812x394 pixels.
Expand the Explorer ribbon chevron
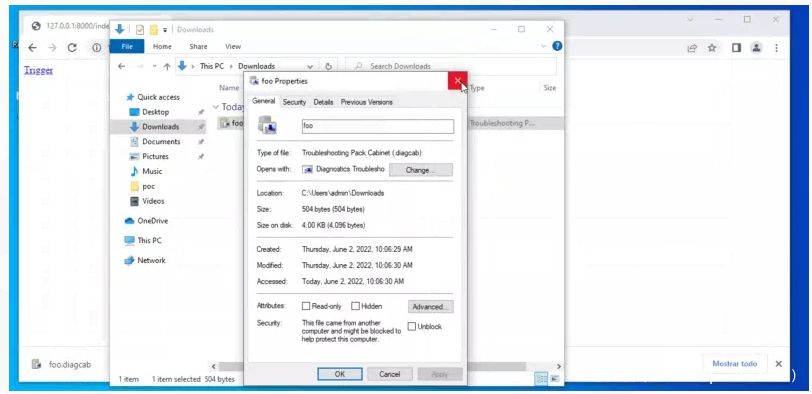[544, 46]
